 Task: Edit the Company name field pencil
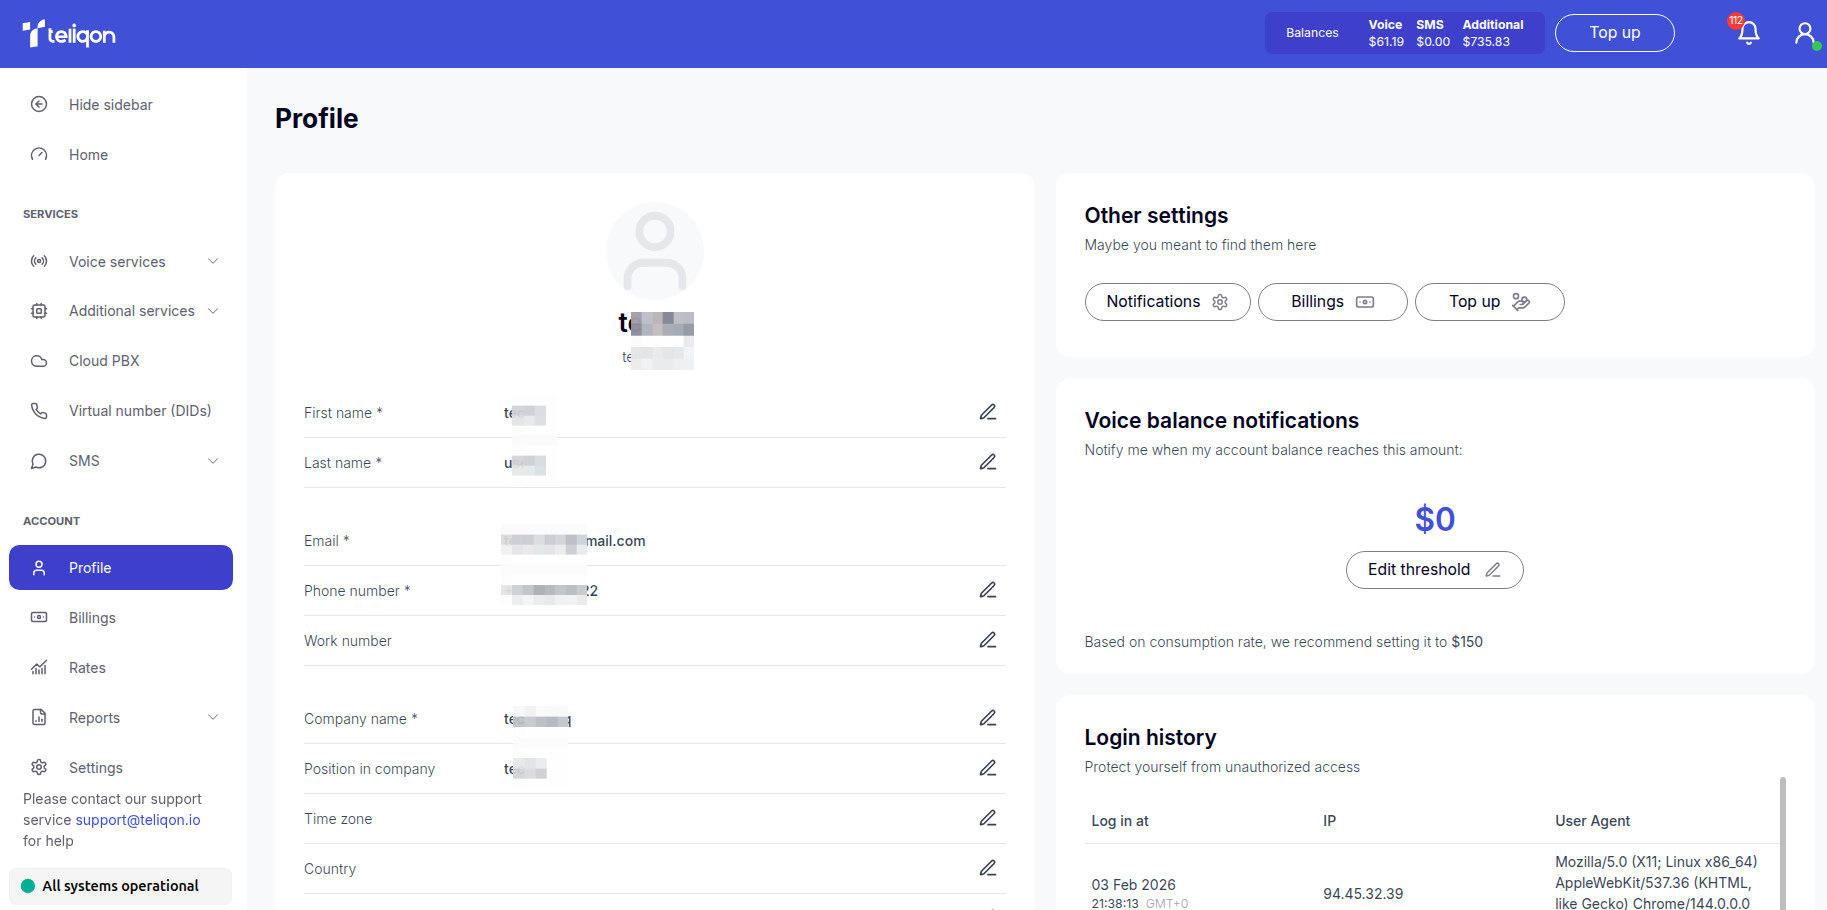987,718
